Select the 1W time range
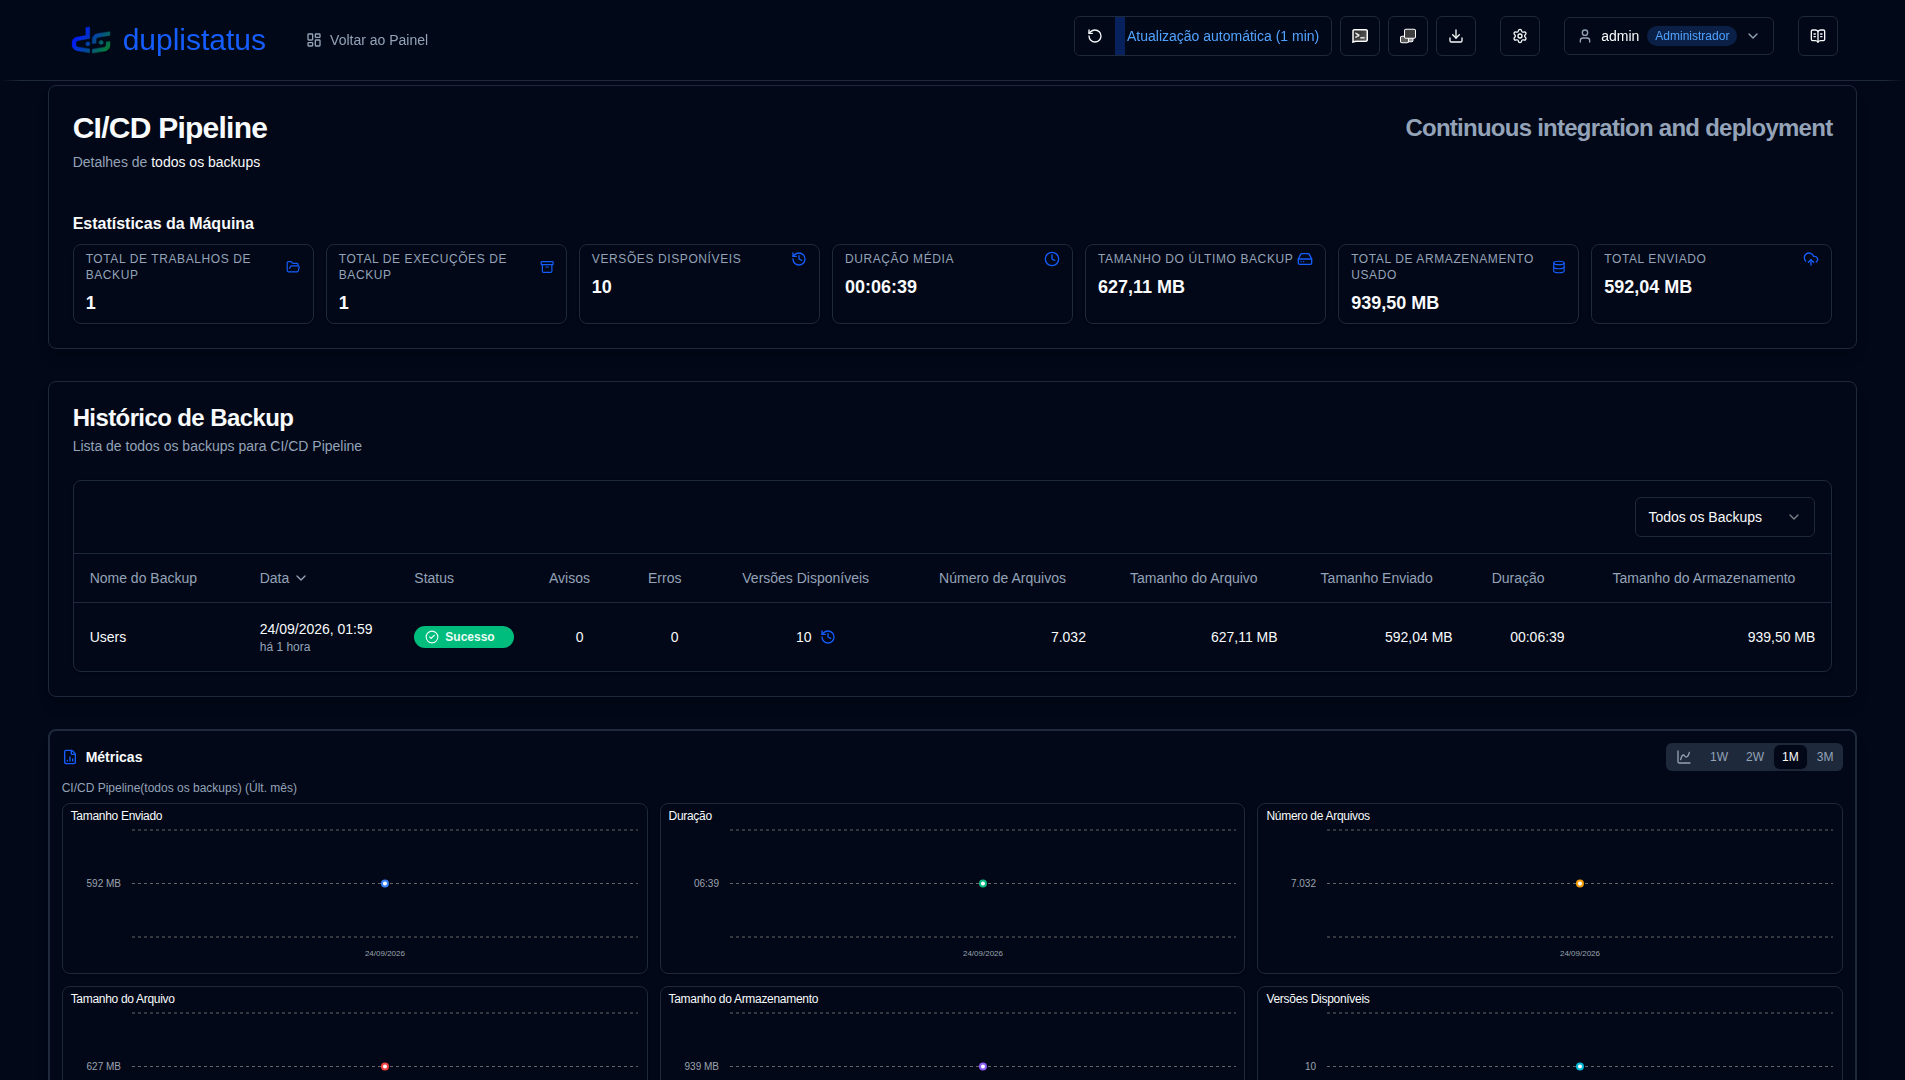1905x1080 pixels. tap(1719, 757)
